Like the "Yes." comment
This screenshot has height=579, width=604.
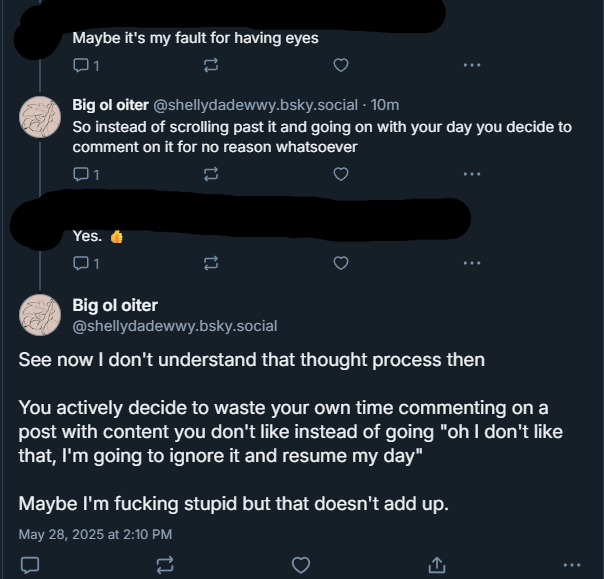click(340, 264)
